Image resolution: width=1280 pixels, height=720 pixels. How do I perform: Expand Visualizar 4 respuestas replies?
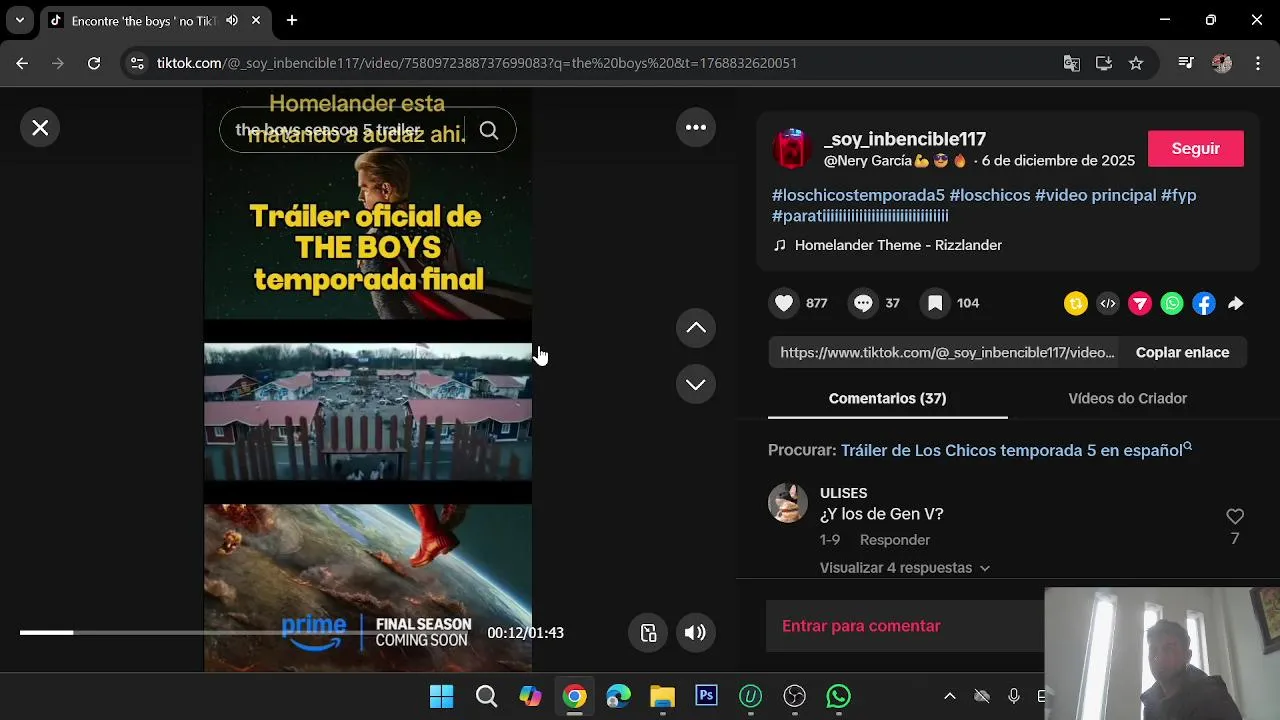[x=905, y=568]
